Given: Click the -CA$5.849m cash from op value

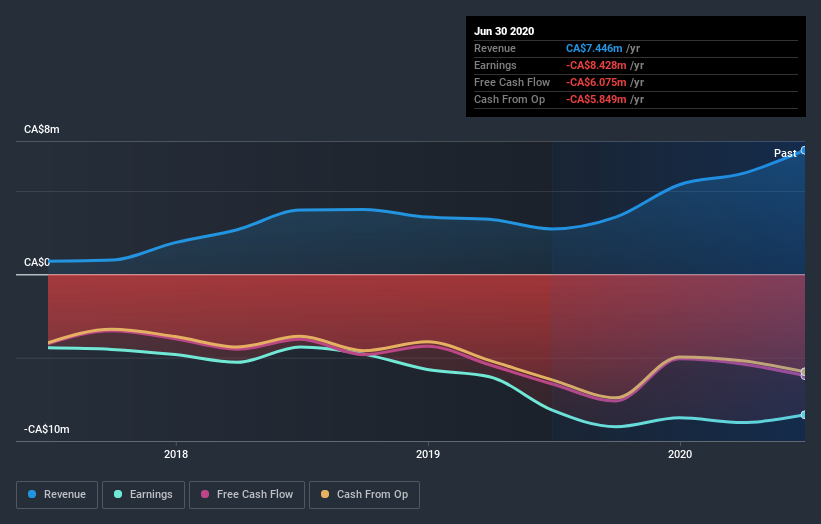Looking at the screenshot, I should coord(596,99).
